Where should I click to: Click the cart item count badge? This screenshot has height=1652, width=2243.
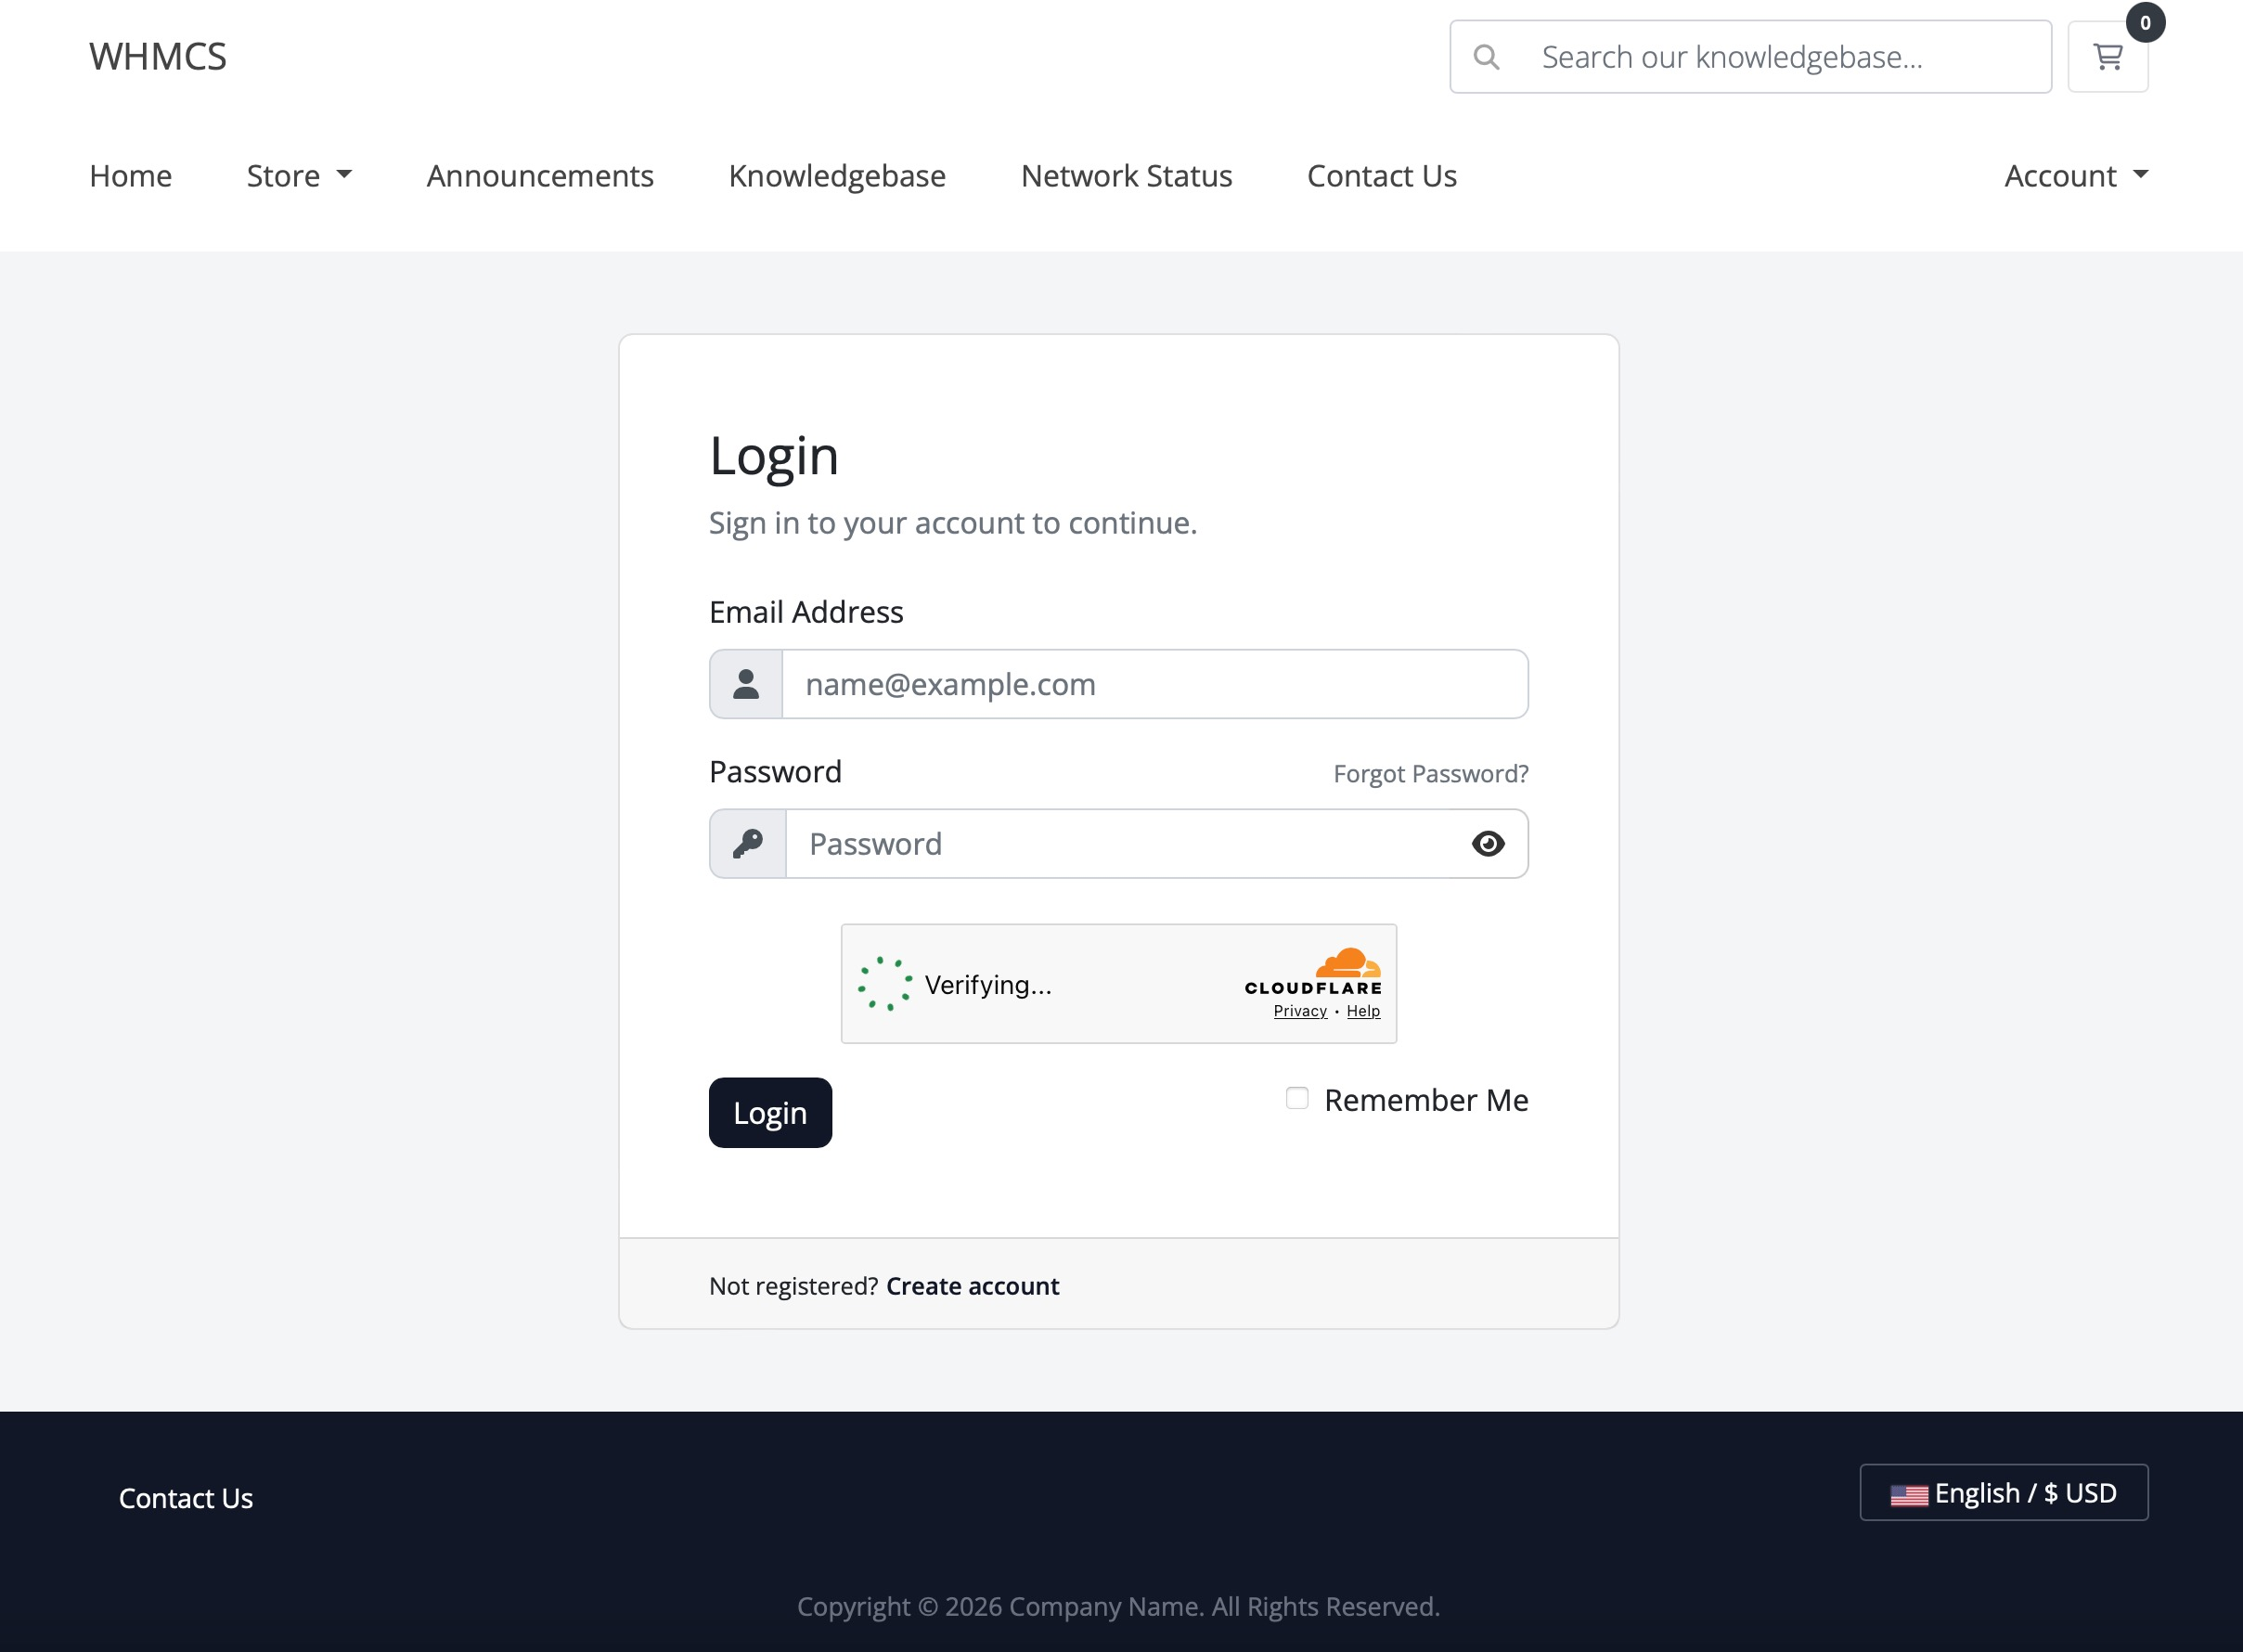tap(2145, 22)
